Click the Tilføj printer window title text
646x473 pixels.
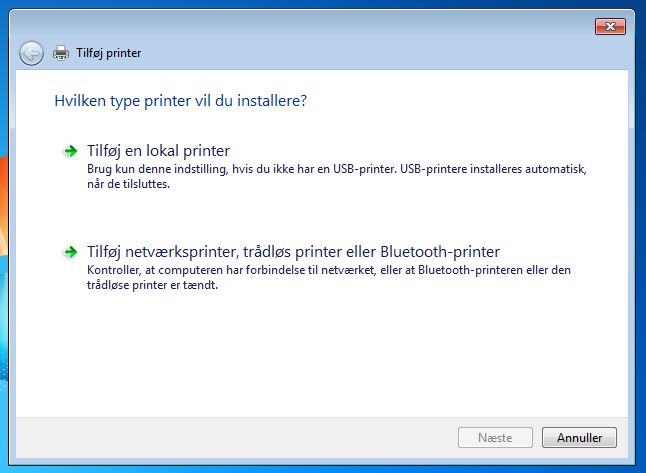109,53
